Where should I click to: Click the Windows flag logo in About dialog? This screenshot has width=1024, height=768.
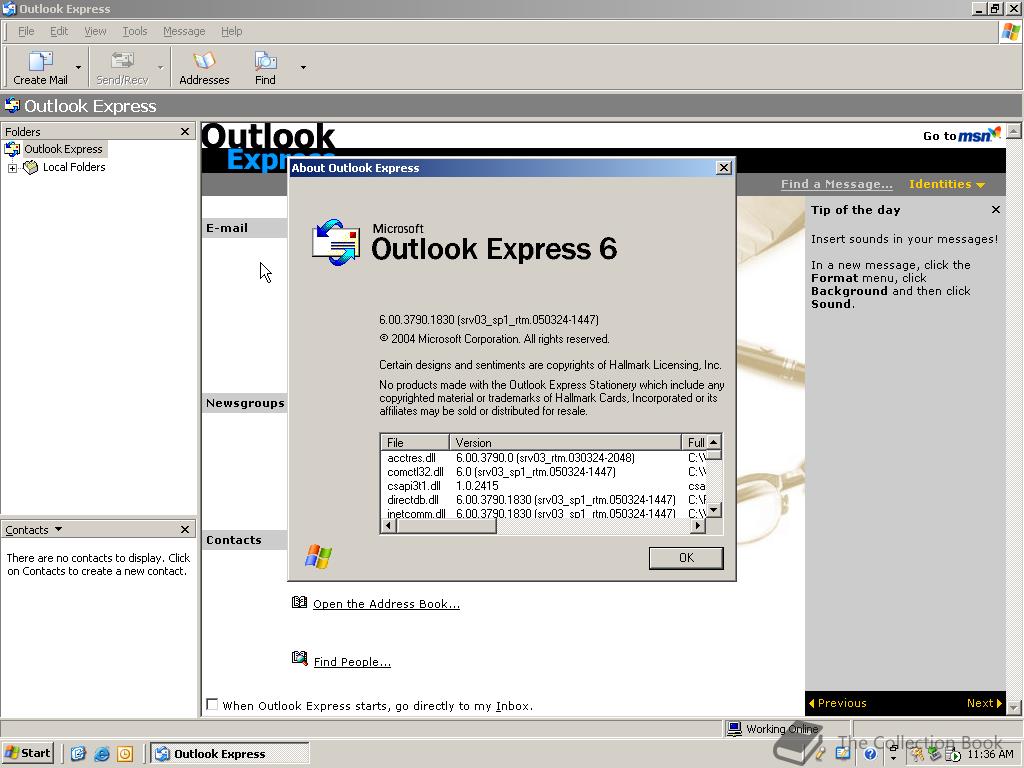318,556
